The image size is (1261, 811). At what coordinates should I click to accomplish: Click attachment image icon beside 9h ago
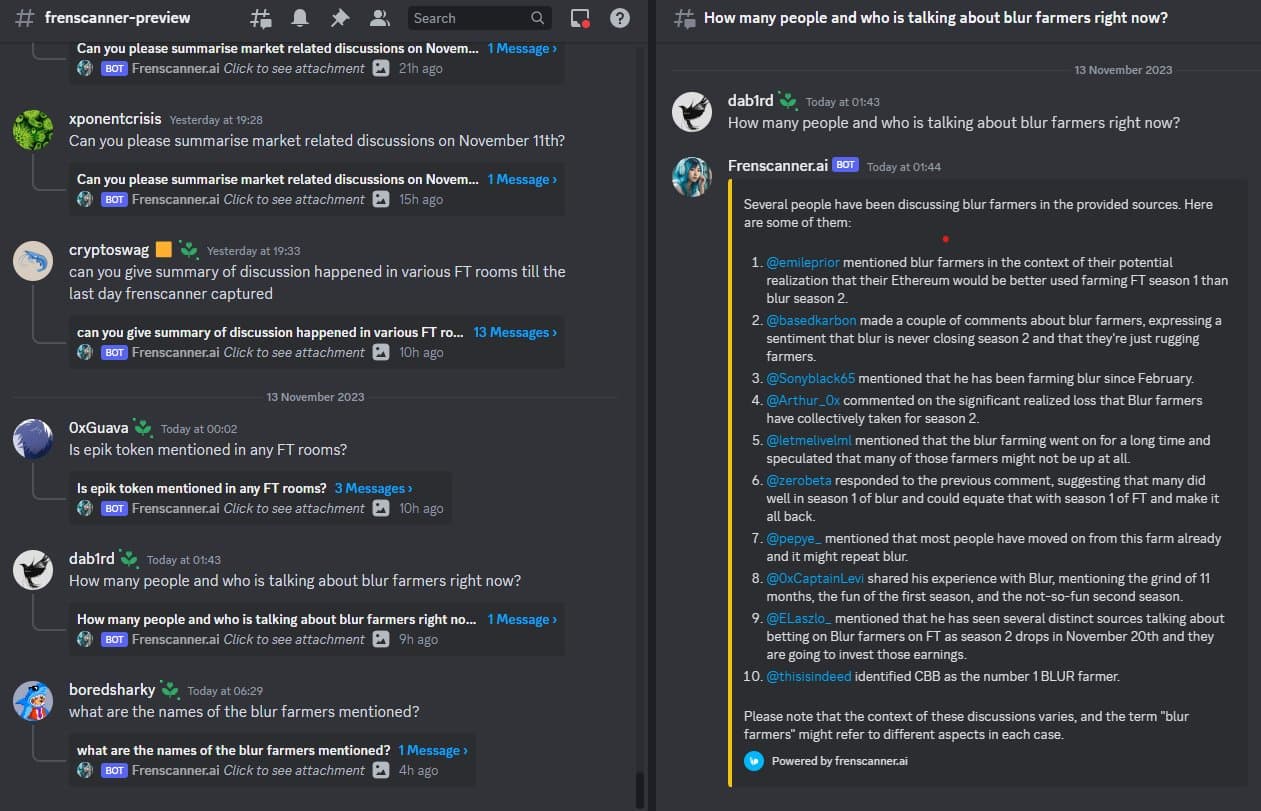click(381, 639)
